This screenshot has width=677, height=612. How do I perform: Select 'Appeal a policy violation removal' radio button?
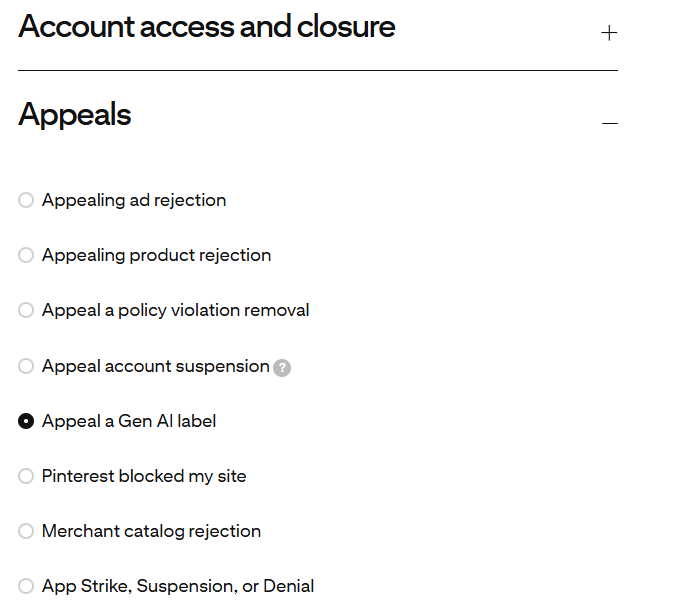(26, 311)
